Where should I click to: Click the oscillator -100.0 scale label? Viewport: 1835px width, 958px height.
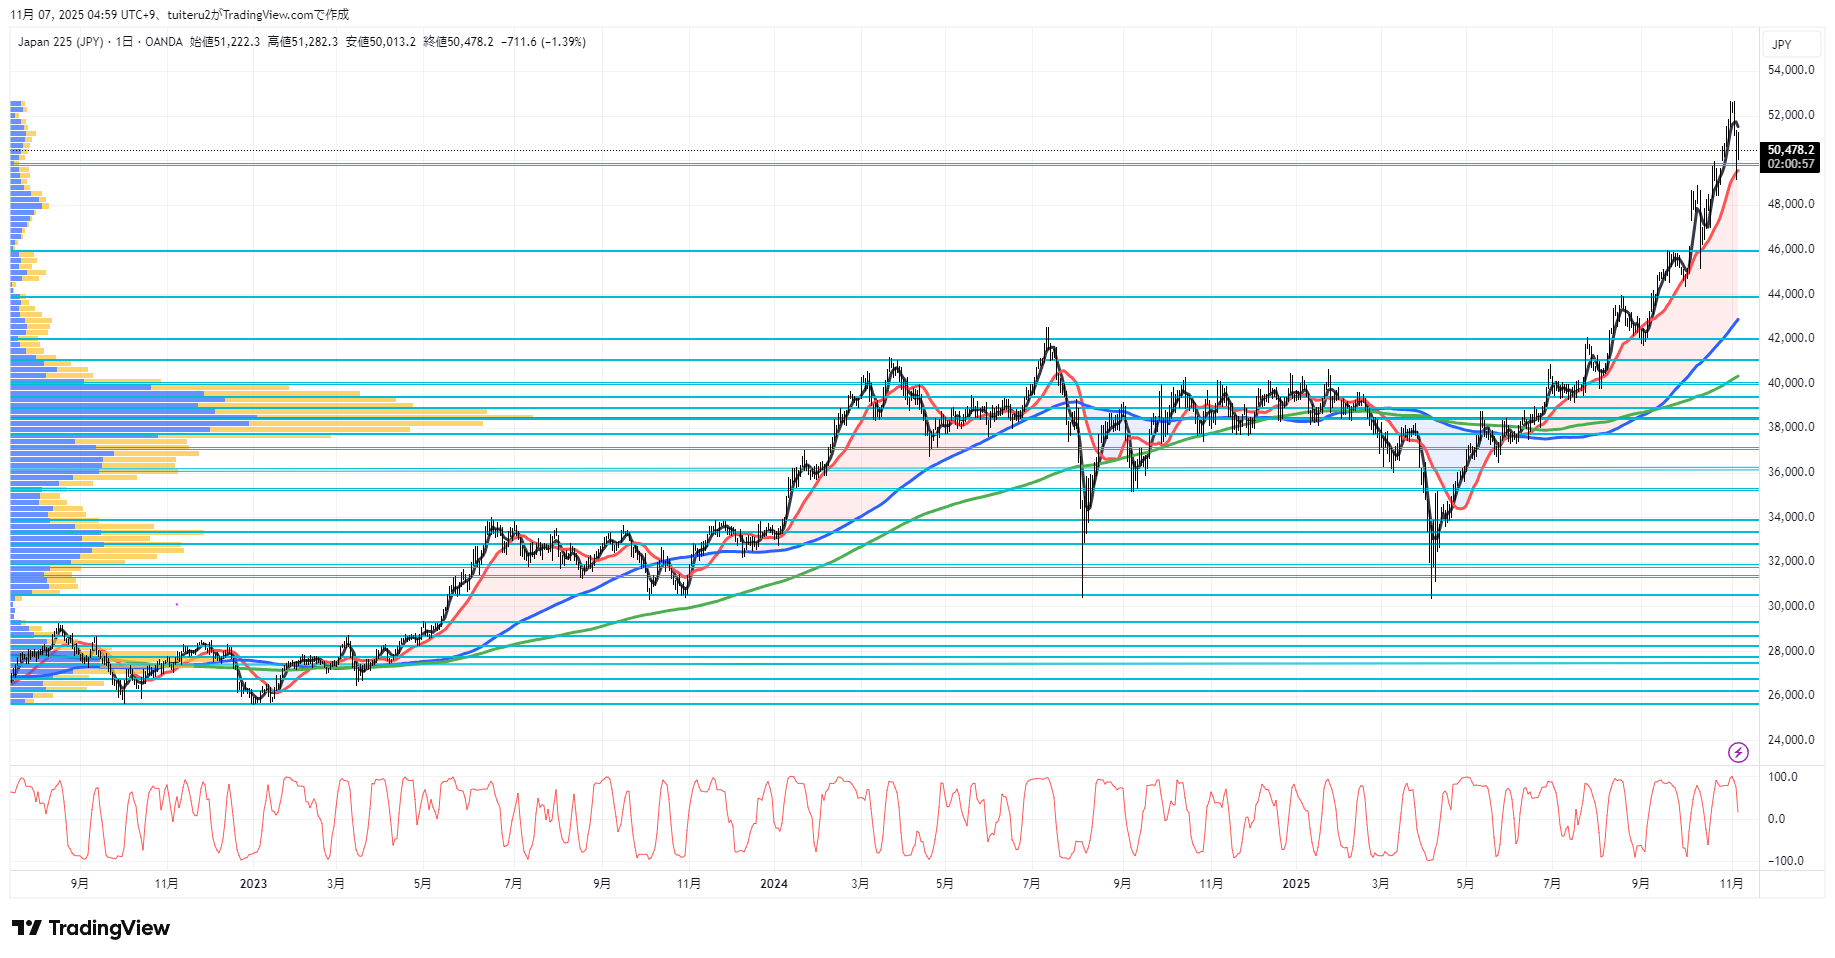(x=1784, y=861)
